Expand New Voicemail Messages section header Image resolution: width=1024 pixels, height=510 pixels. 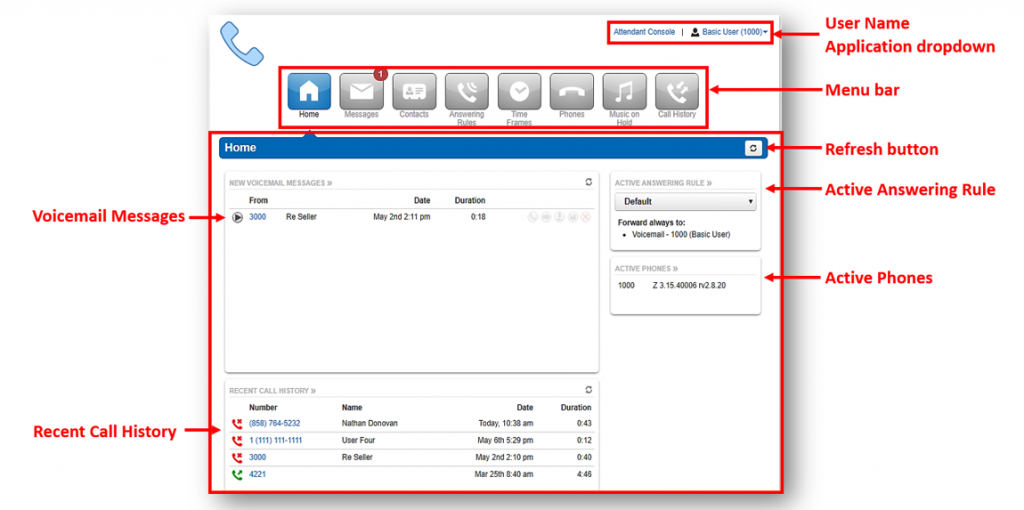[280, 184]
